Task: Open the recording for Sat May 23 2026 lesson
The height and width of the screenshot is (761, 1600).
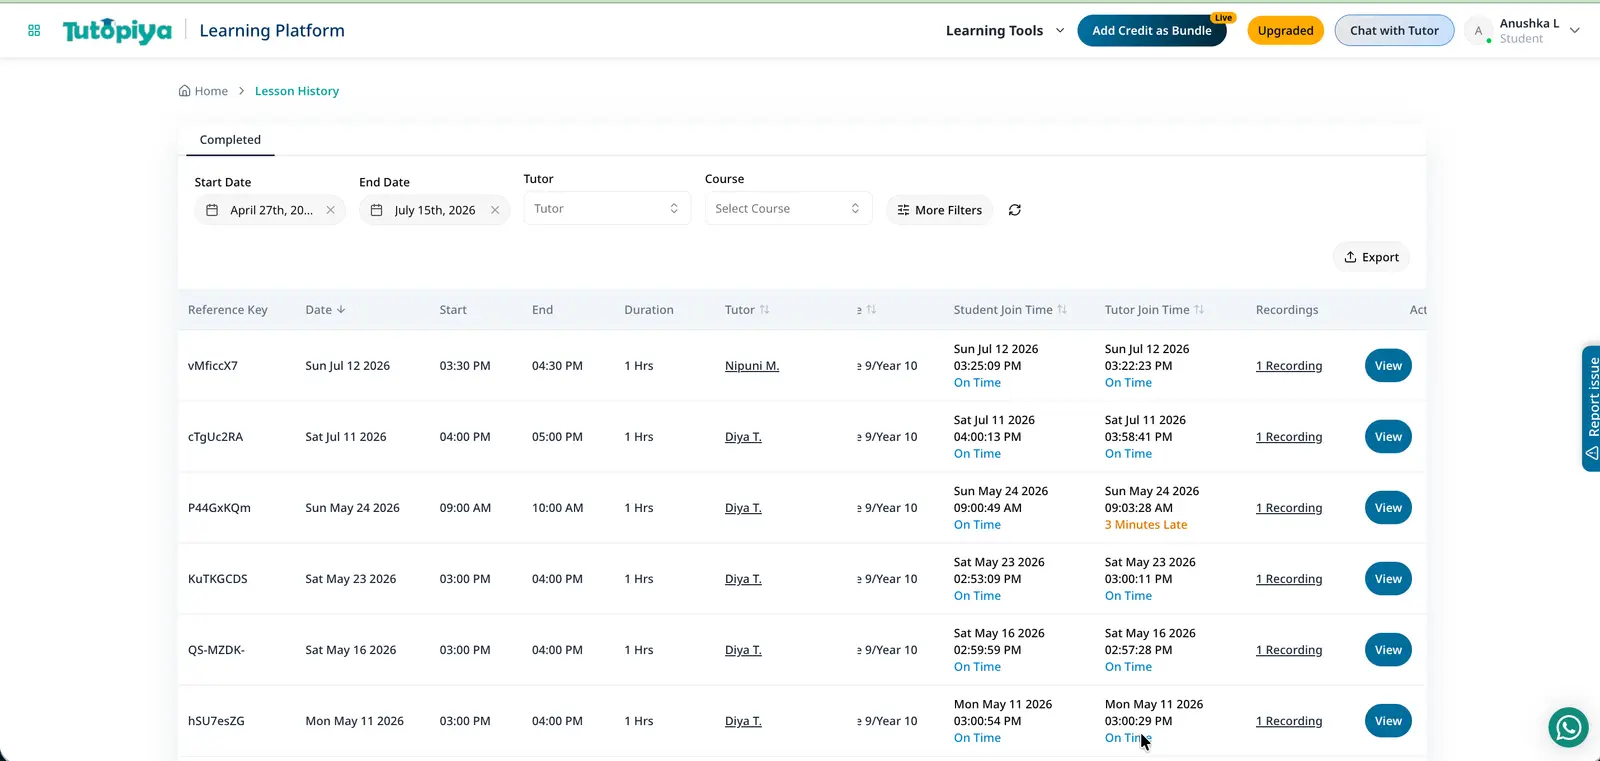Action: click(1289, 579)
